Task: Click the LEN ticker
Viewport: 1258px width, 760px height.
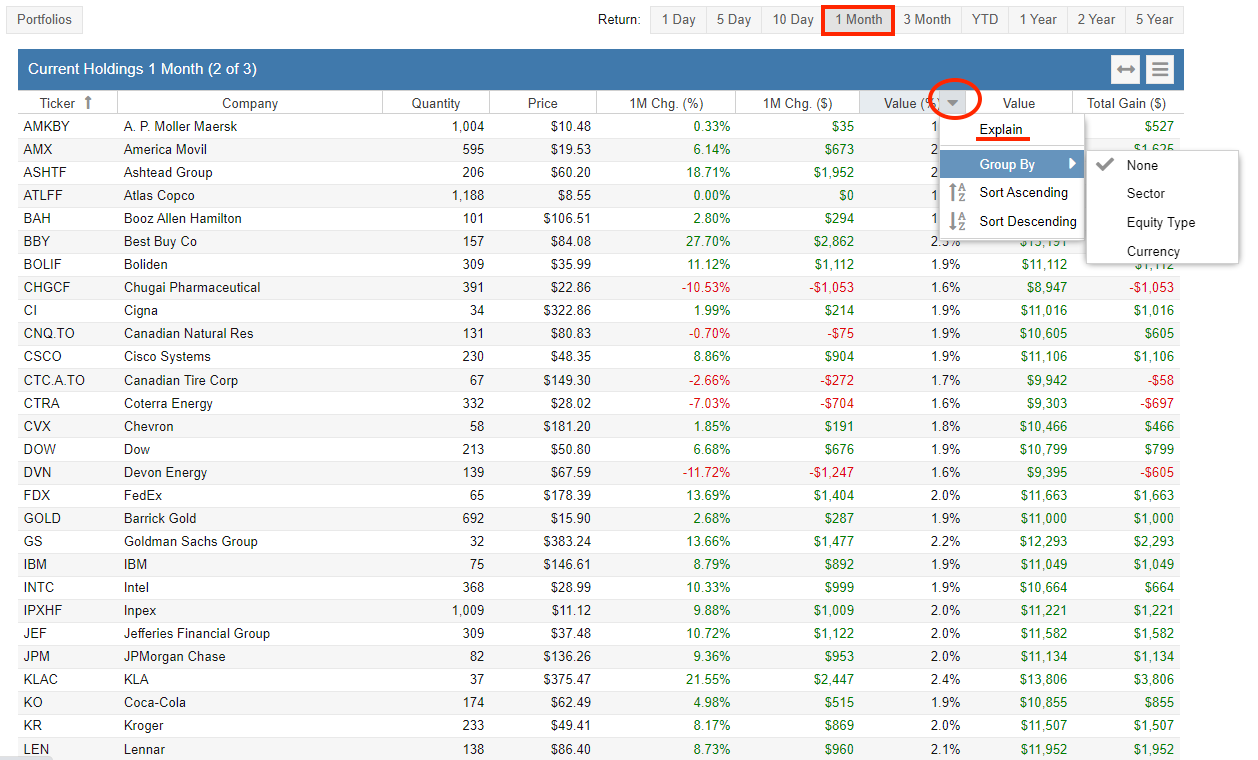Action: click(x=35, y=749)
